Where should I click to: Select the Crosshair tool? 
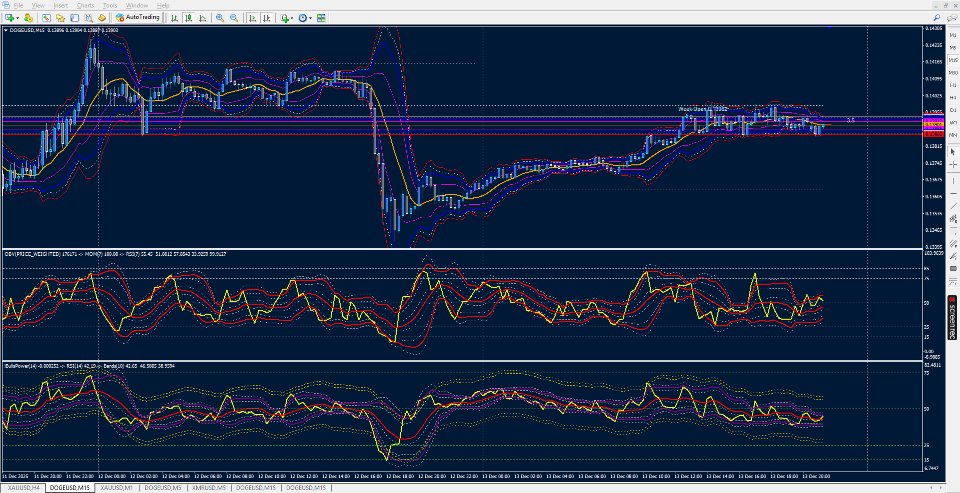coord(953,164)
